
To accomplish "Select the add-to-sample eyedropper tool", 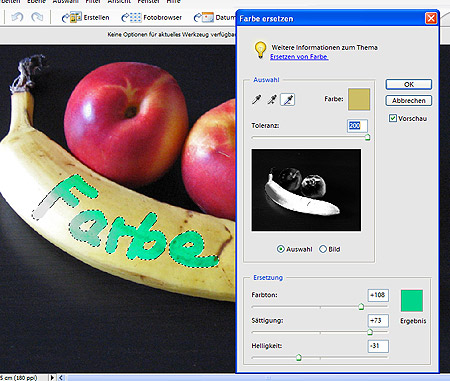I will [x=272, y=99].
